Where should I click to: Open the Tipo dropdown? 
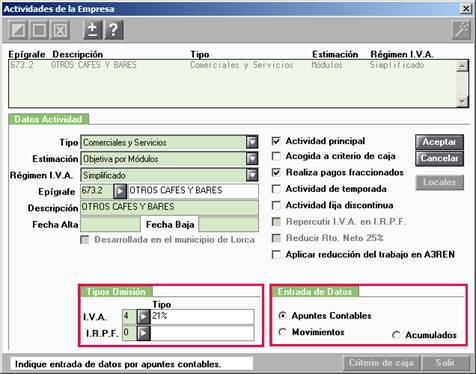tap(252, 142)
